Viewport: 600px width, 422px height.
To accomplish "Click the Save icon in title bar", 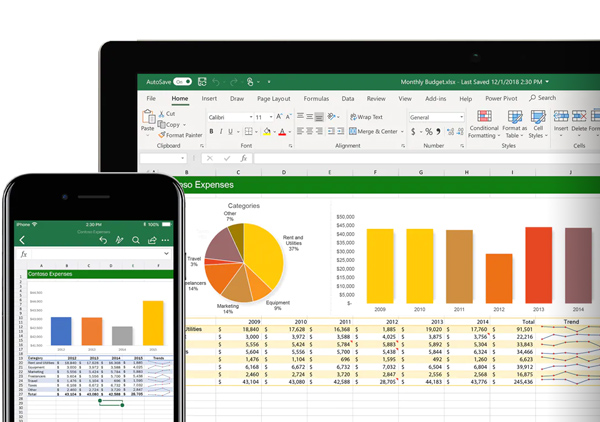I will [202, 81].
